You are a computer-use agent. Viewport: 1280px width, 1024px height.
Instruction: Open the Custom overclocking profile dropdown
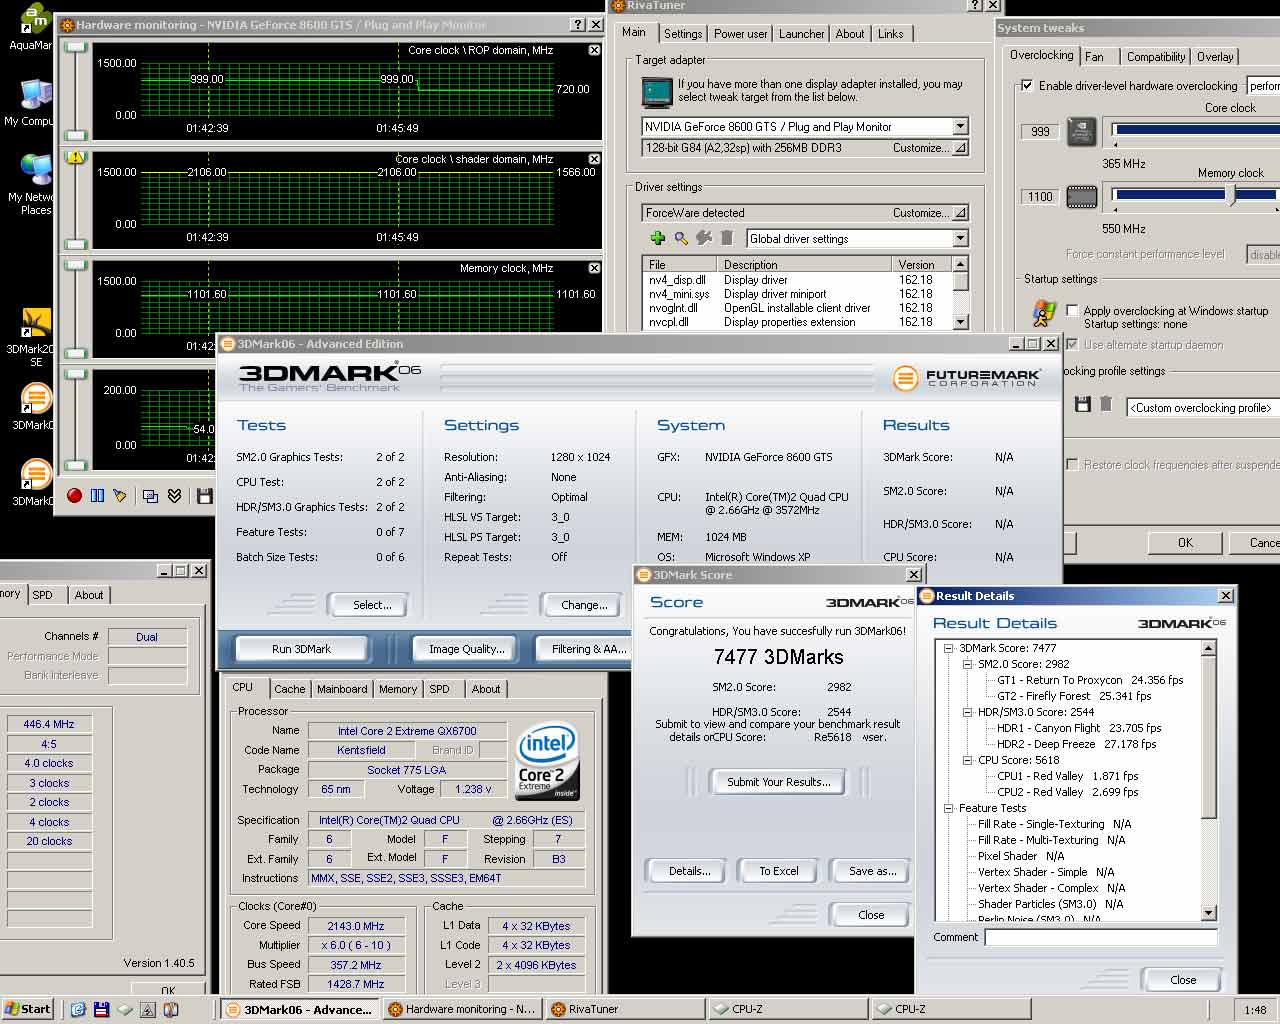tap(1203, 408)
